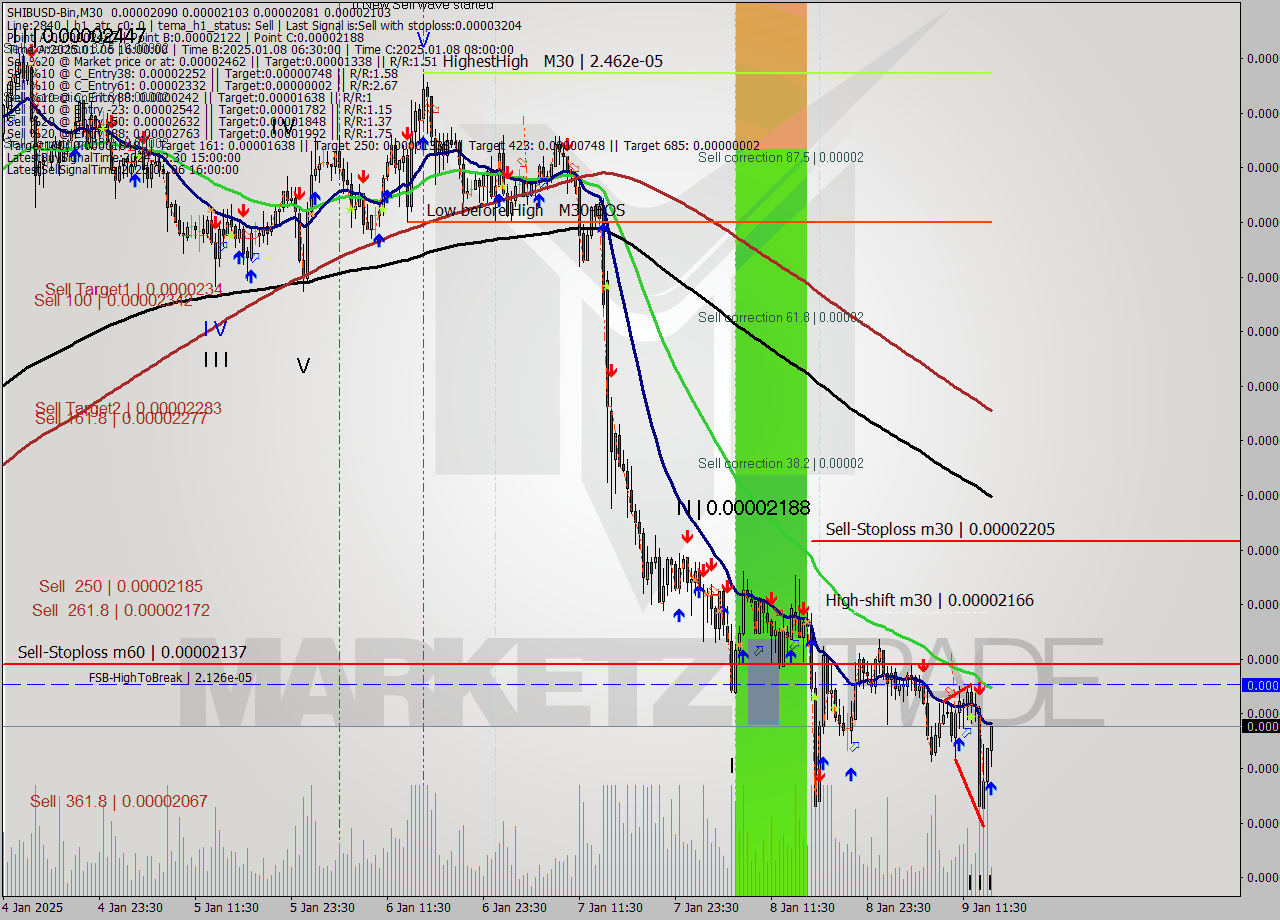
Task: Select the 6 Jan 23:30 time label
Action: (514, 908)
